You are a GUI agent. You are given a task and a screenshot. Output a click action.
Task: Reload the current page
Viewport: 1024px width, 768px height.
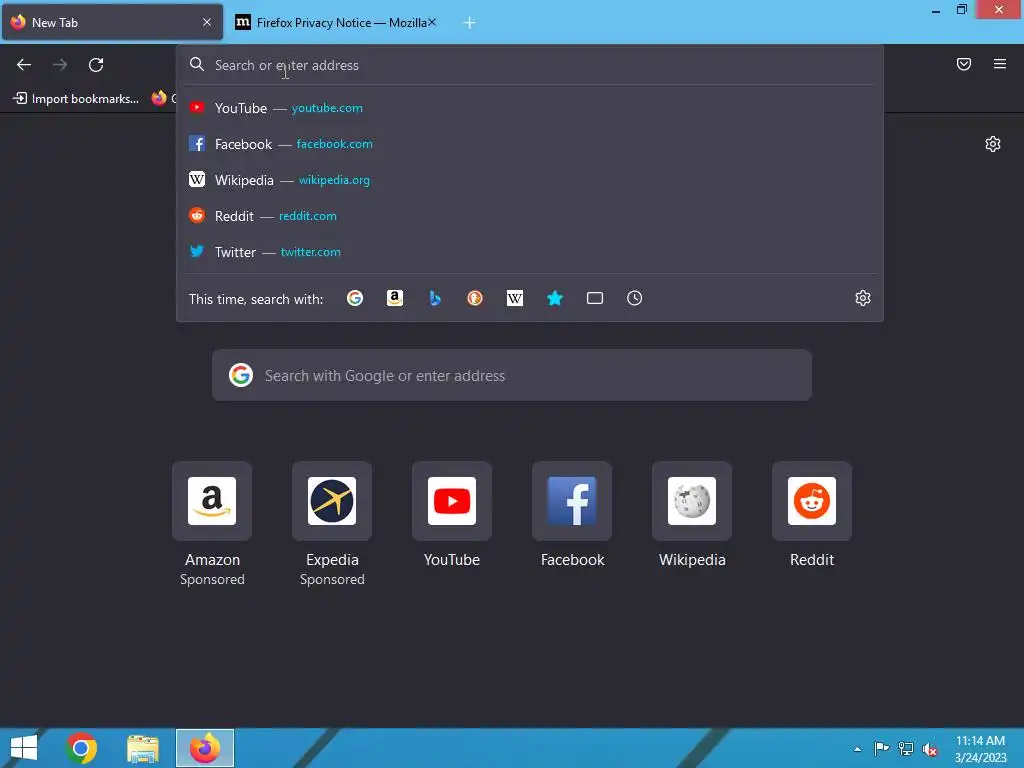click(x=96, y=65)
